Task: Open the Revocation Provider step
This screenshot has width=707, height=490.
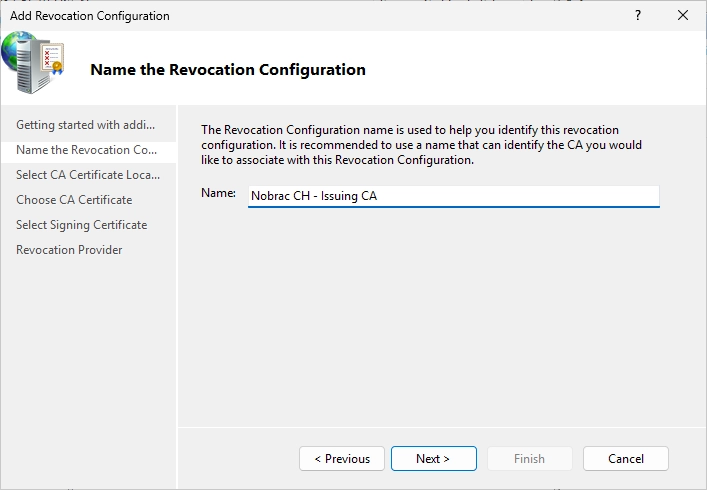Action: pyautogui.click(x=69, y=250)
